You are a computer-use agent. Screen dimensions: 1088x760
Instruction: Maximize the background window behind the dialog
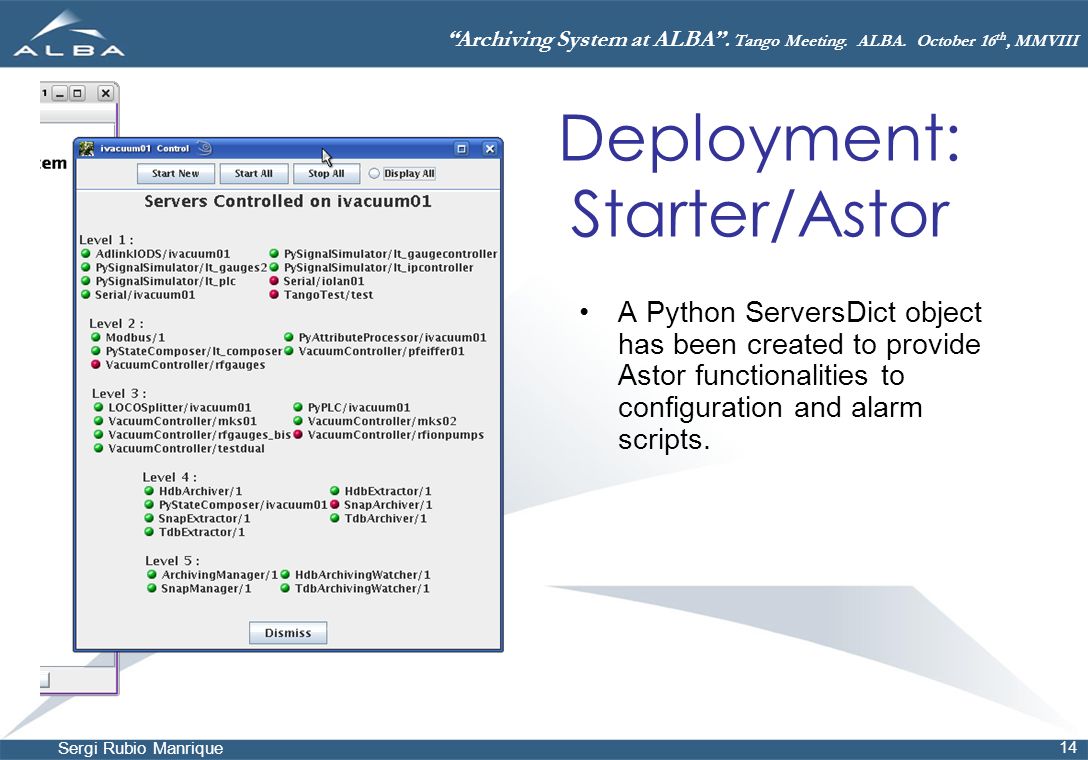click(77, 93)
